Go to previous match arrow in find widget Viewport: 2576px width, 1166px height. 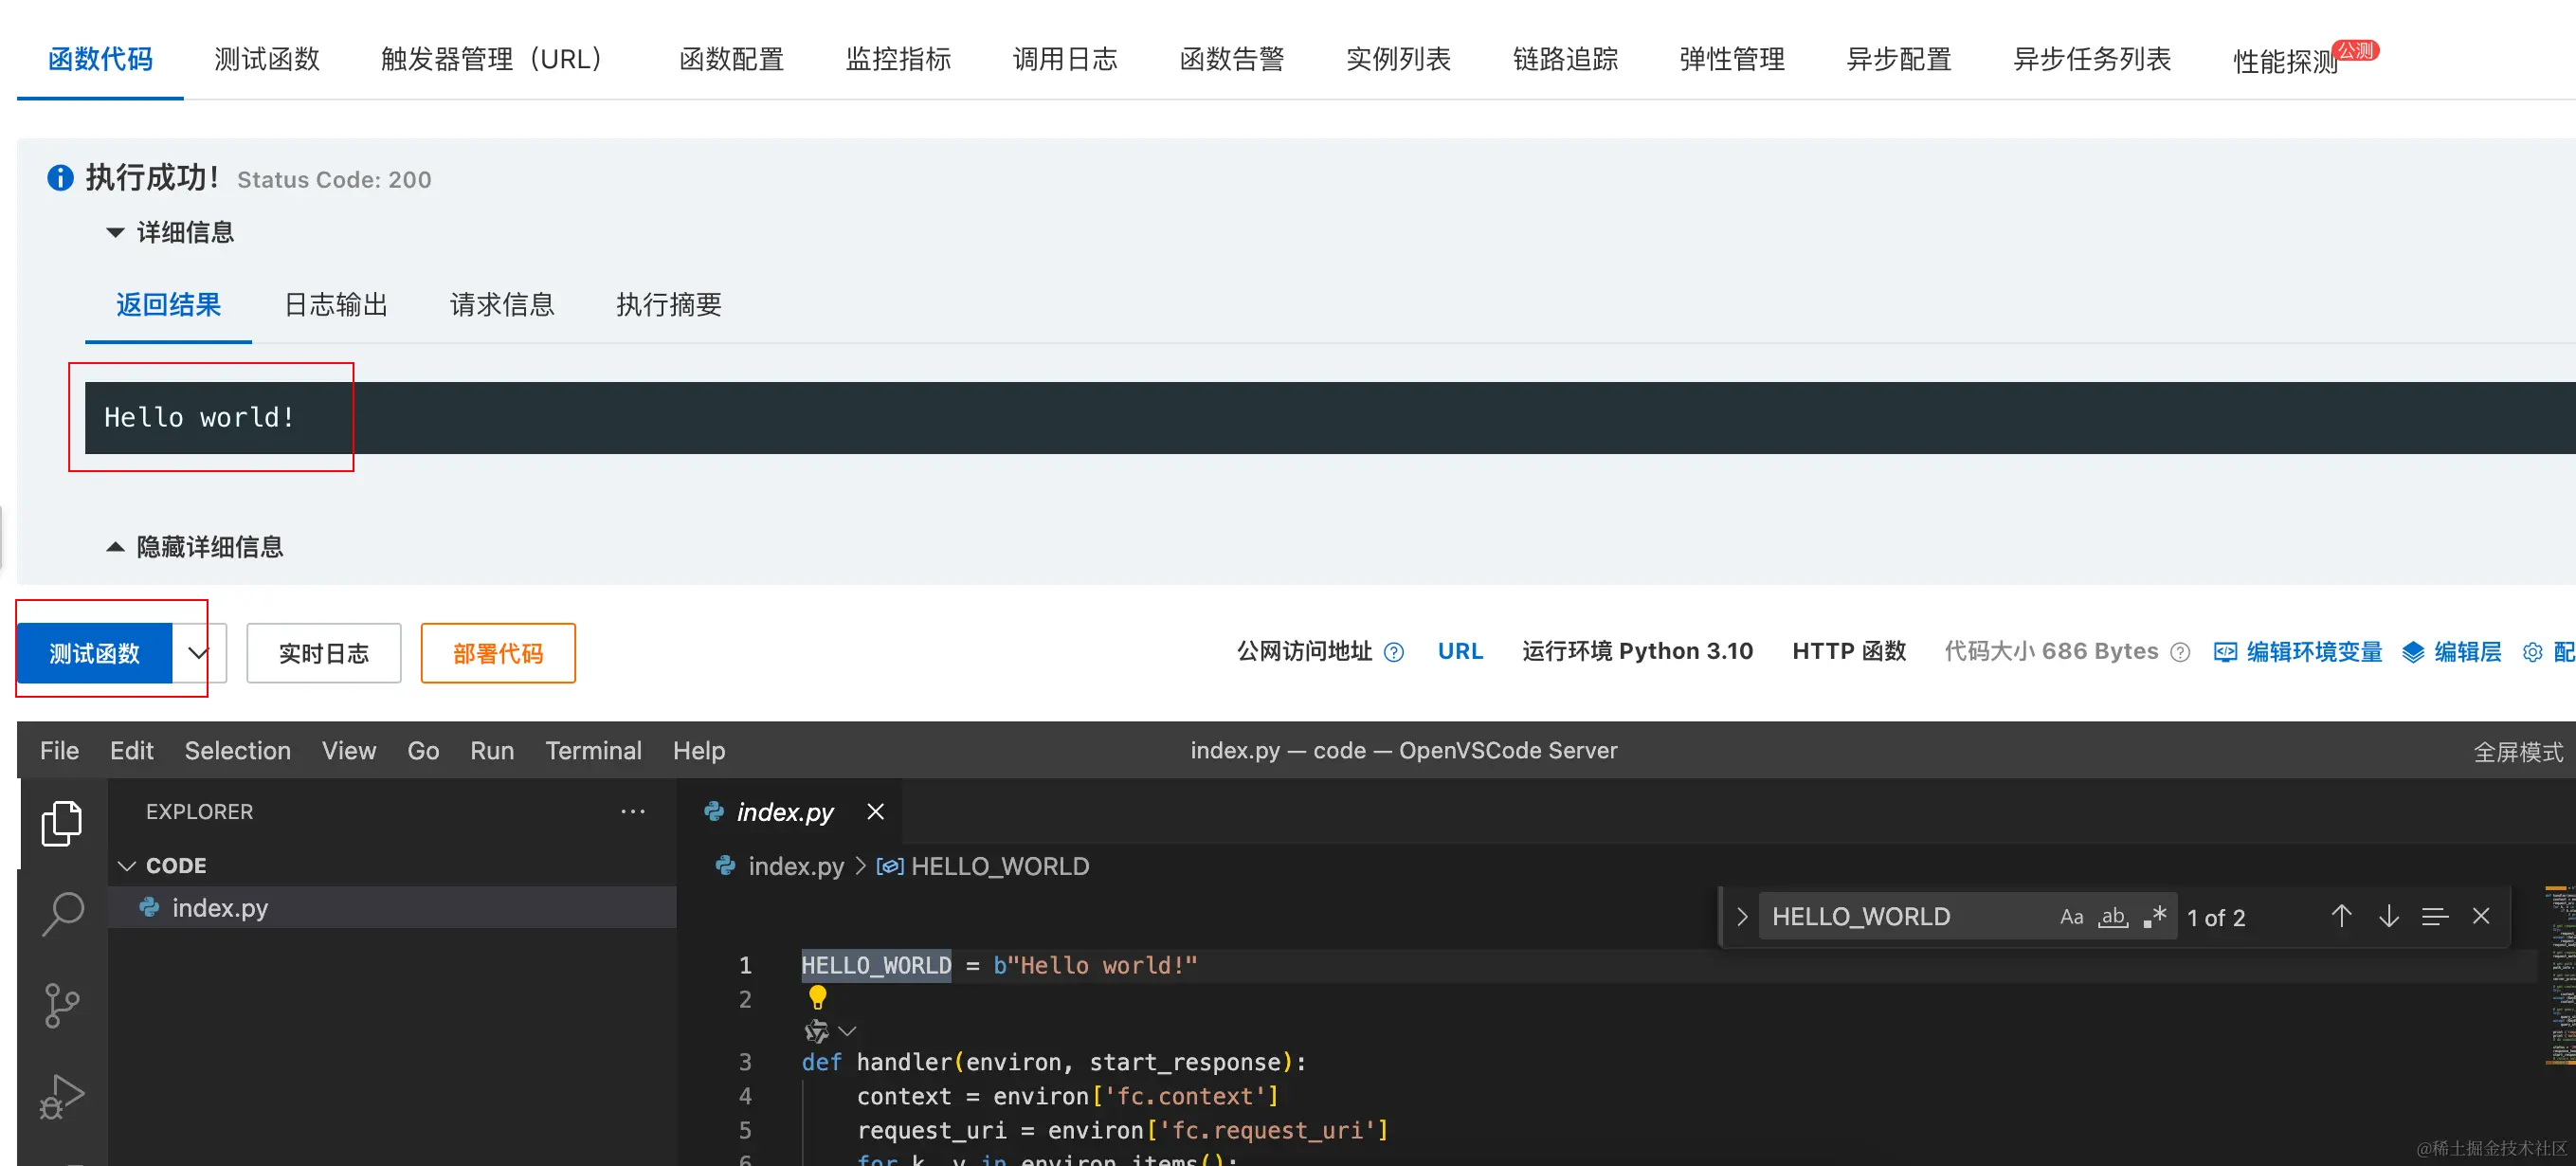[2341, 916]
